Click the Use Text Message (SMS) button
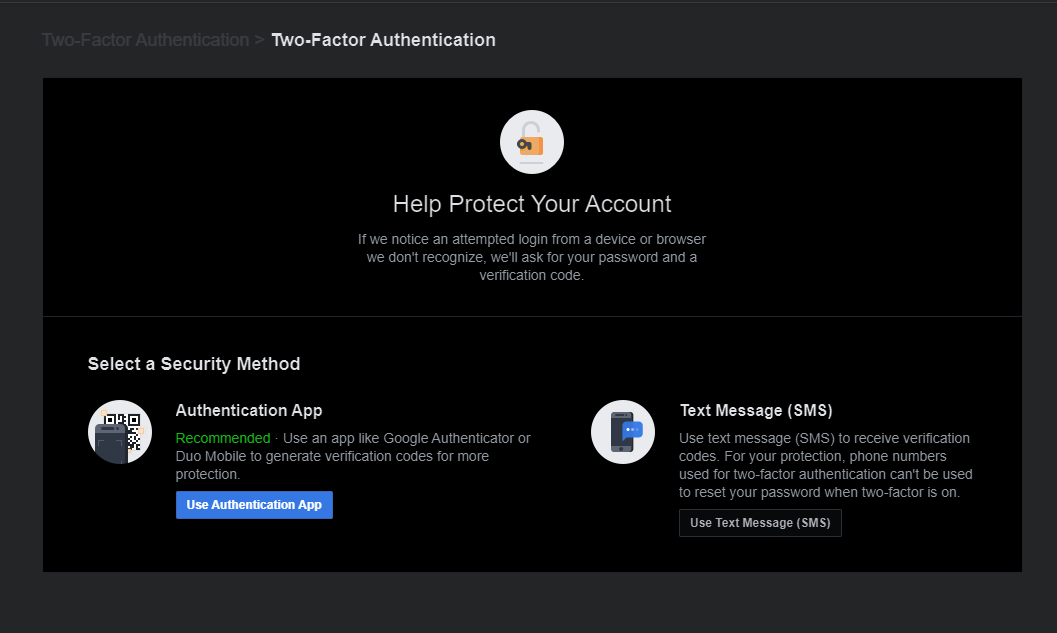The image size is (1057, 633). coord(760,522)
